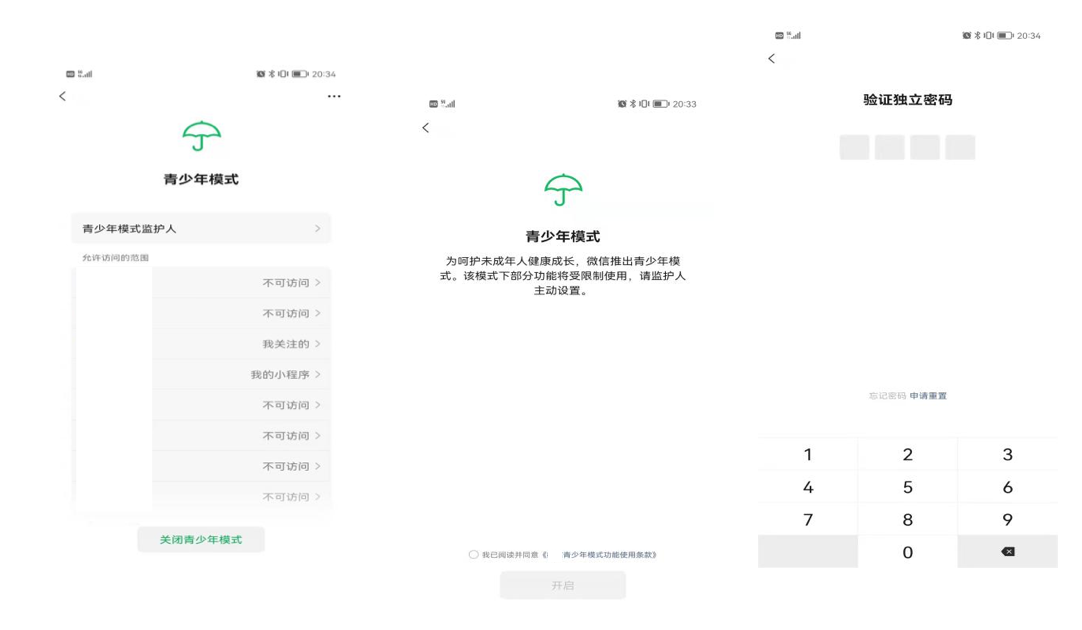Tap keypad digit 4
This screenshot has width=1082, height=630.
click(x=808, y=487)
